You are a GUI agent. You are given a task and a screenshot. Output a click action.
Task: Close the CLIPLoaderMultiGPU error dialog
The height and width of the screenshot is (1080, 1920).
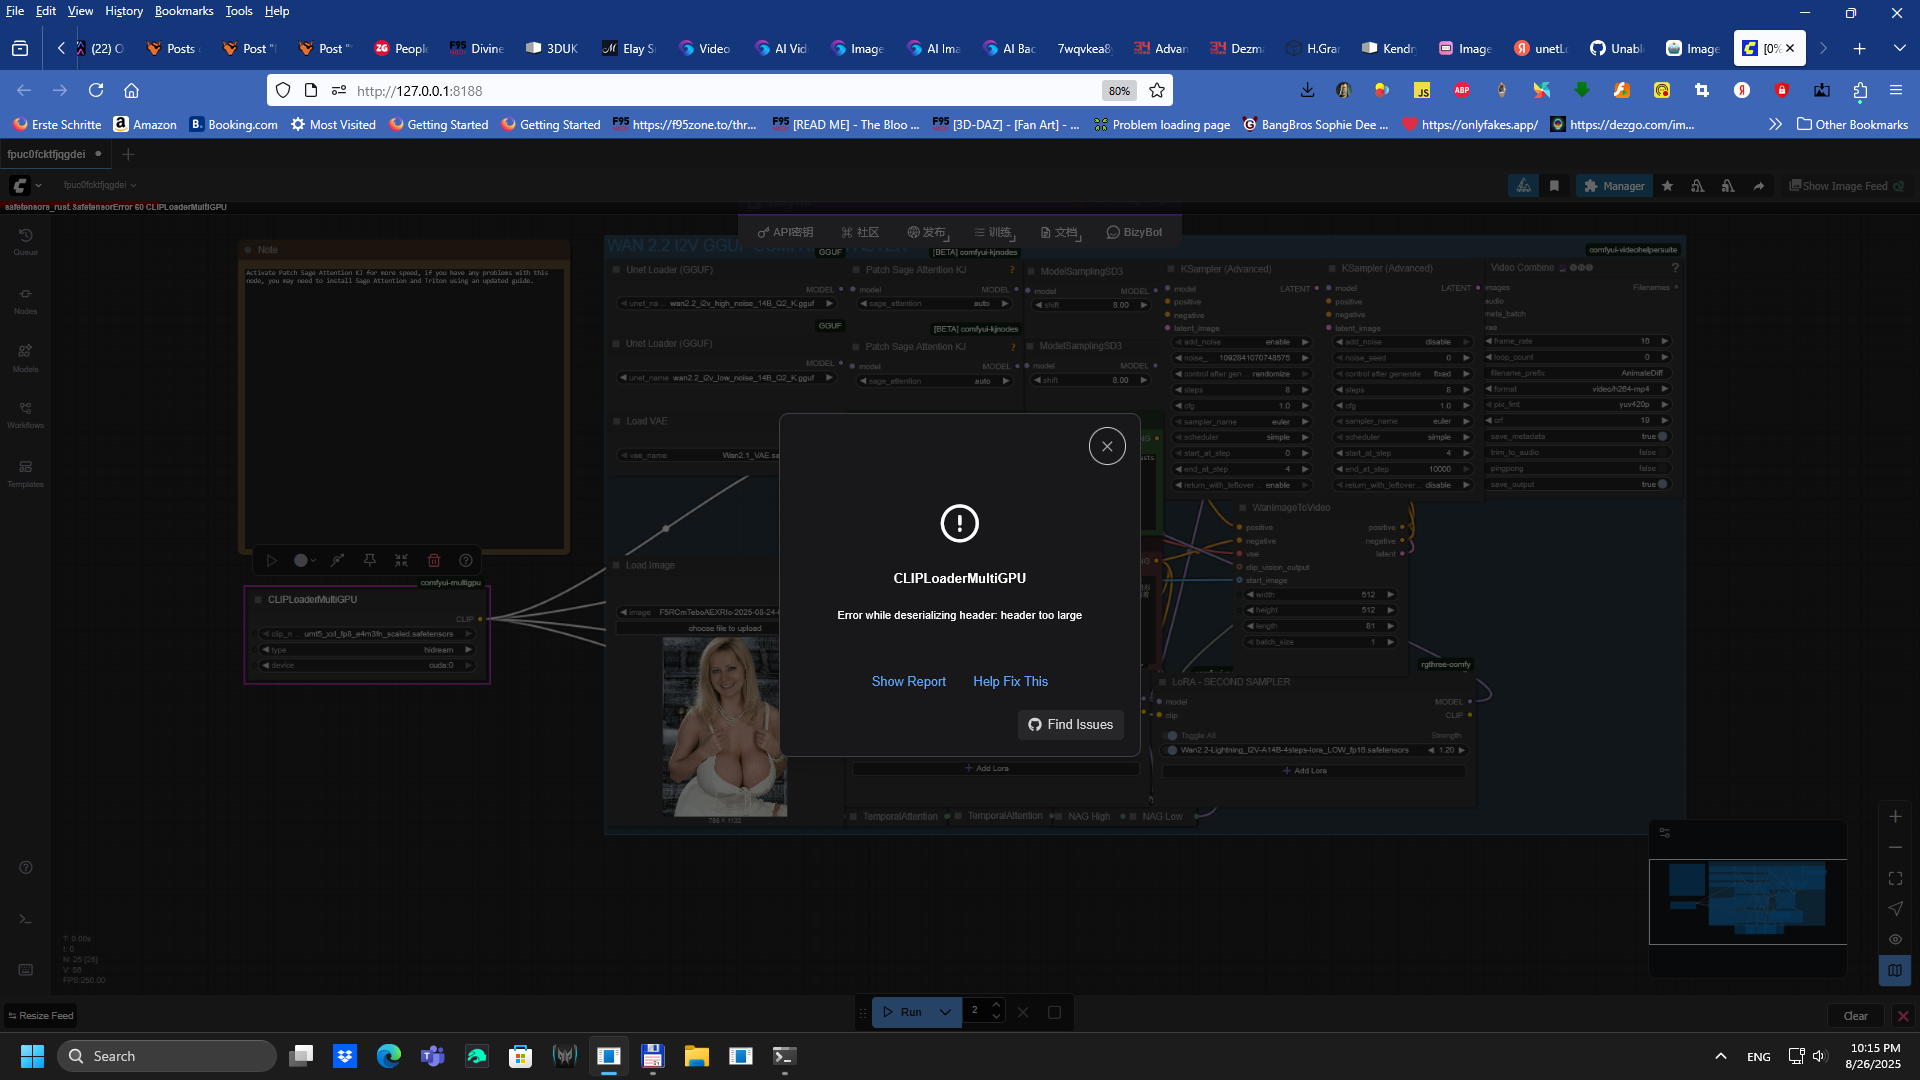(1107, 446)
